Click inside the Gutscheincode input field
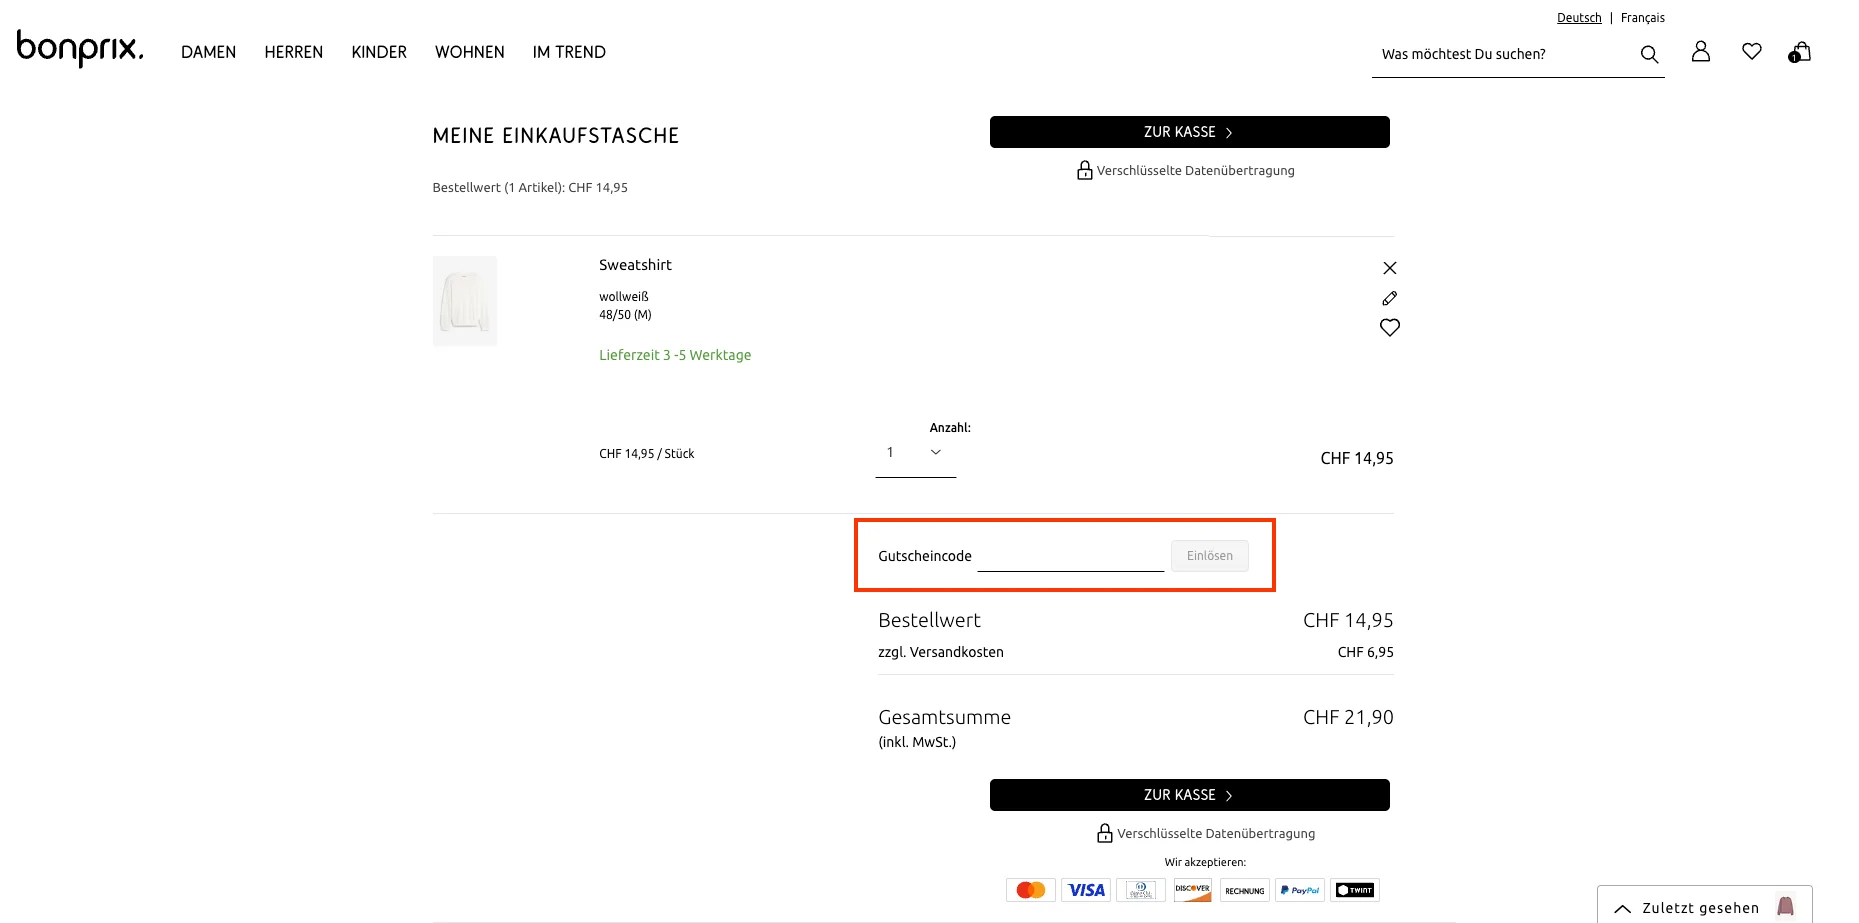Screen dimensions: 1859x923 1070,555
